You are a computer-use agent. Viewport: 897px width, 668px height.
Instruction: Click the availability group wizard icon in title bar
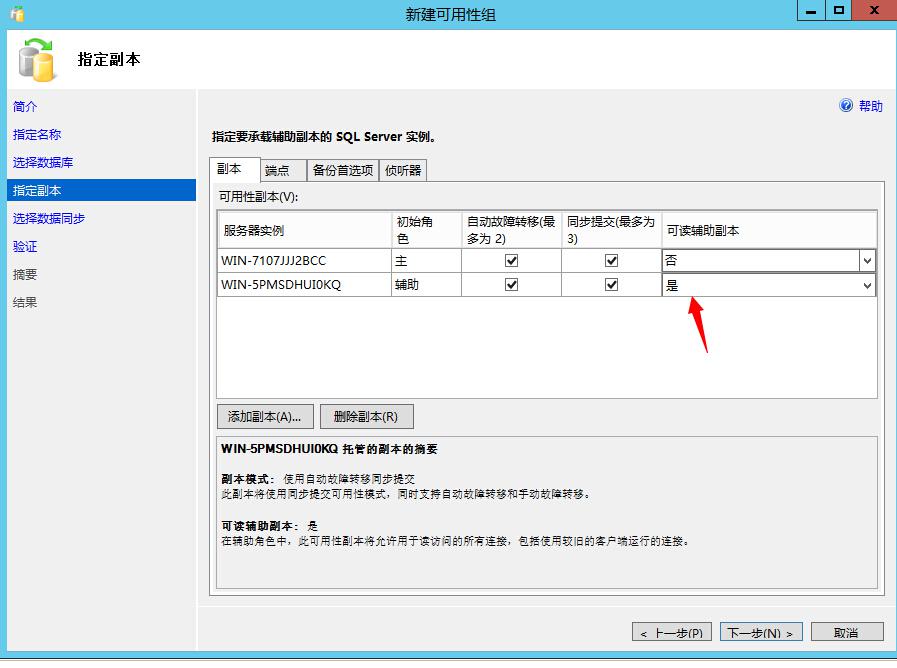(x=17, y=14)
